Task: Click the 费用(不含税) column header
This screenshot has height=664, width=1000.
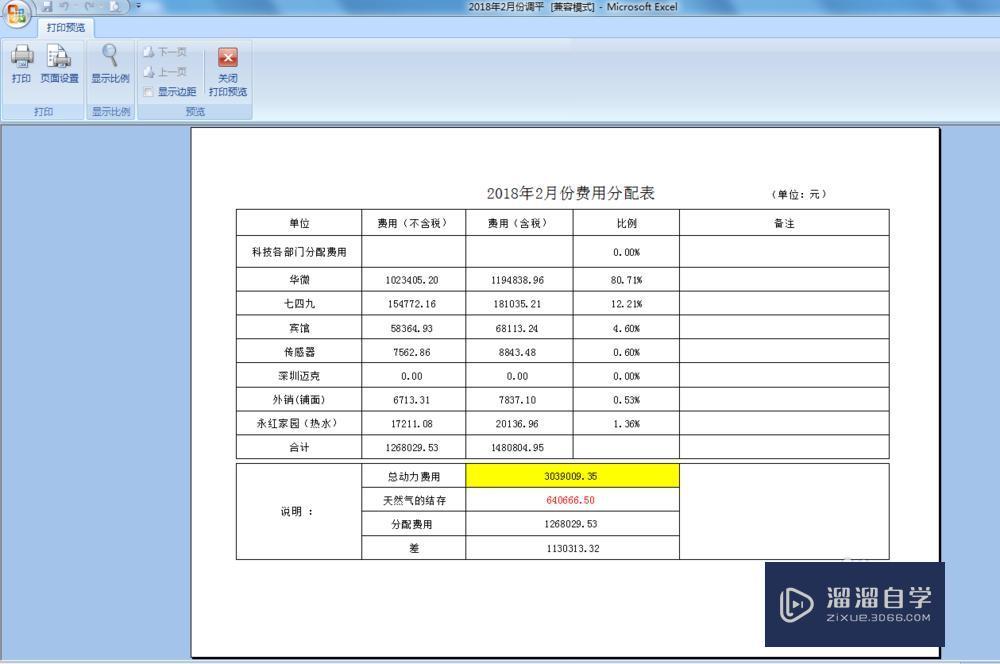Action: point(413,223)
